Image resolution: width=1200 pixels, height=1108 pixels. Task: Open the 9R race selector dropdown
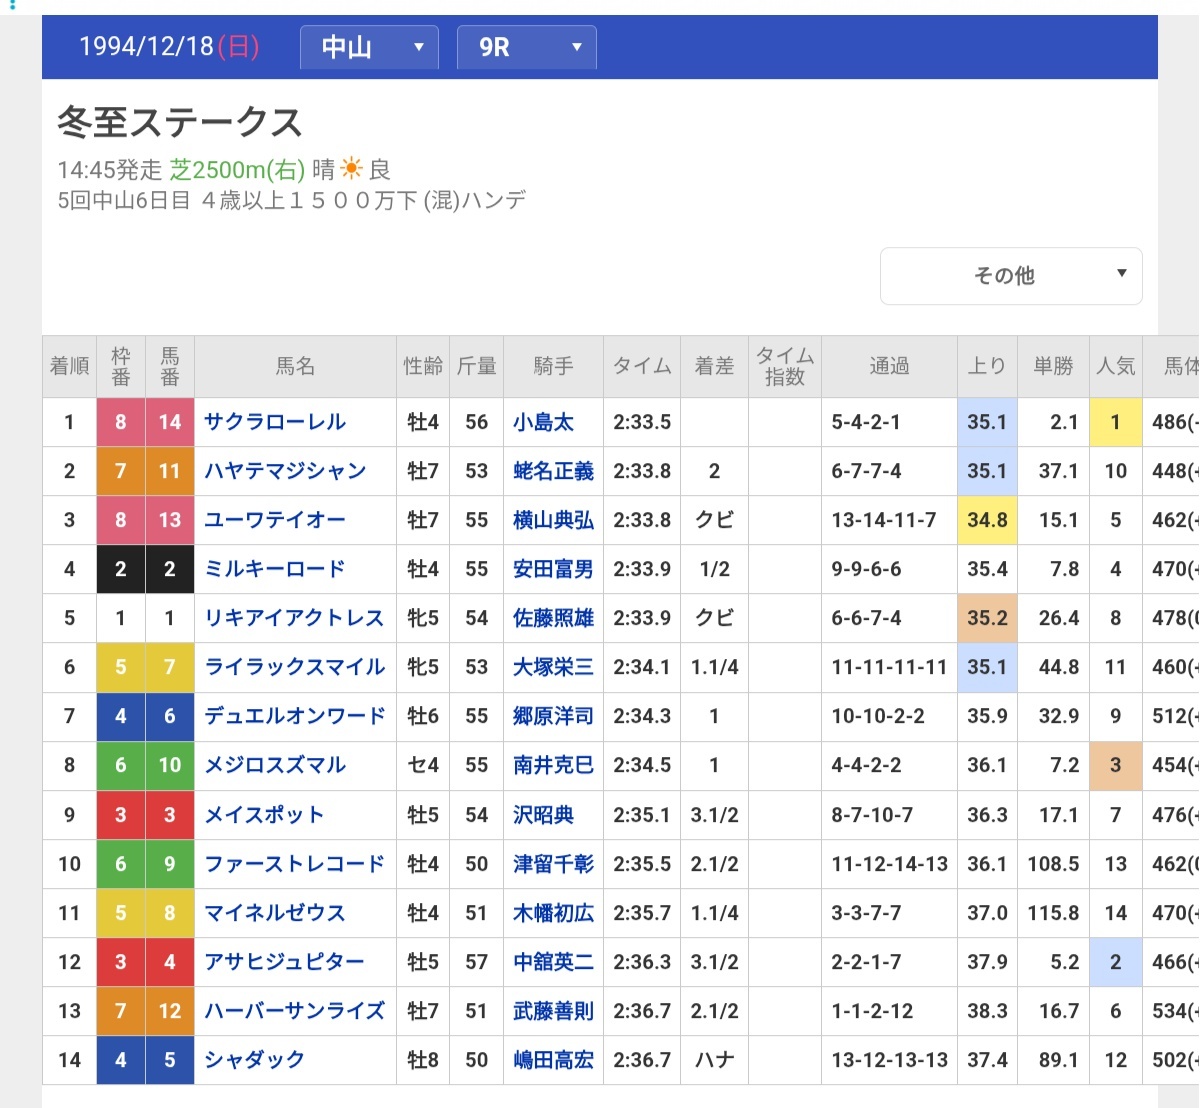(526, 46)
